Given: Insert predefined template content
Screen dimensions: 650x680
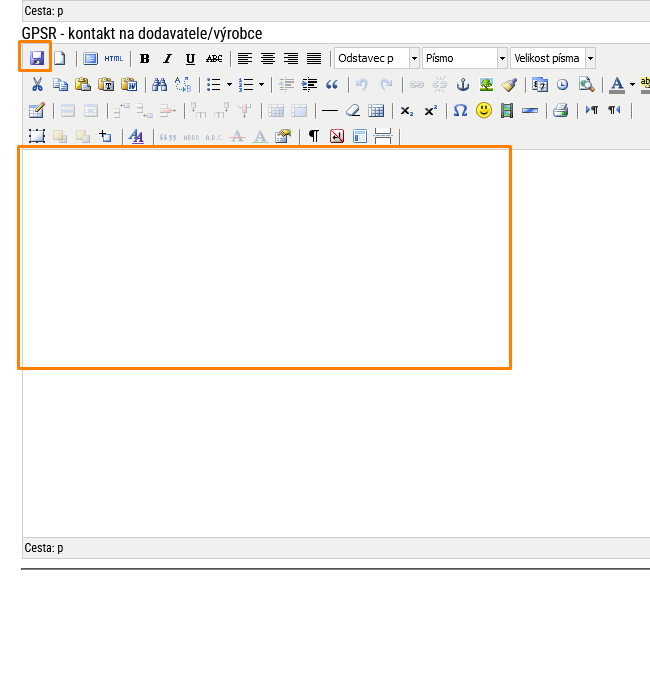Looking at the screenshot, I should tap(360, 137).
